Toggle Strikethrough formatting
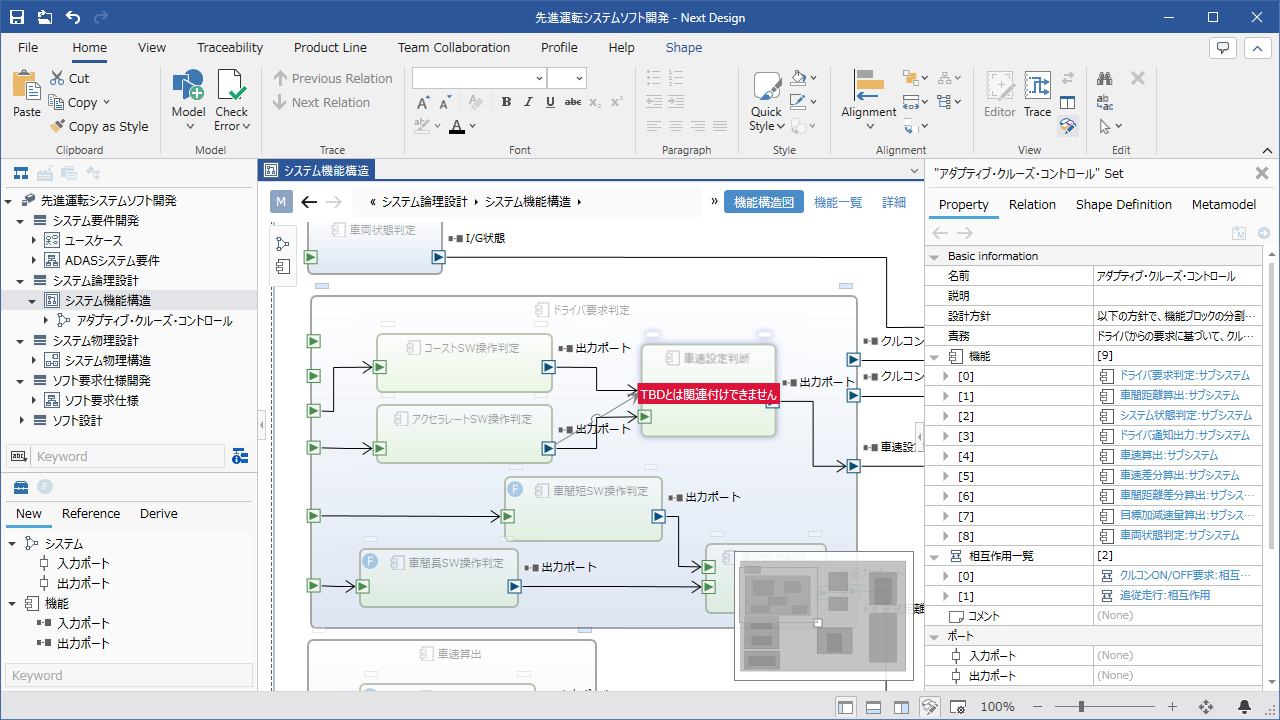The image size is (1280, 720). click(573, 102)
